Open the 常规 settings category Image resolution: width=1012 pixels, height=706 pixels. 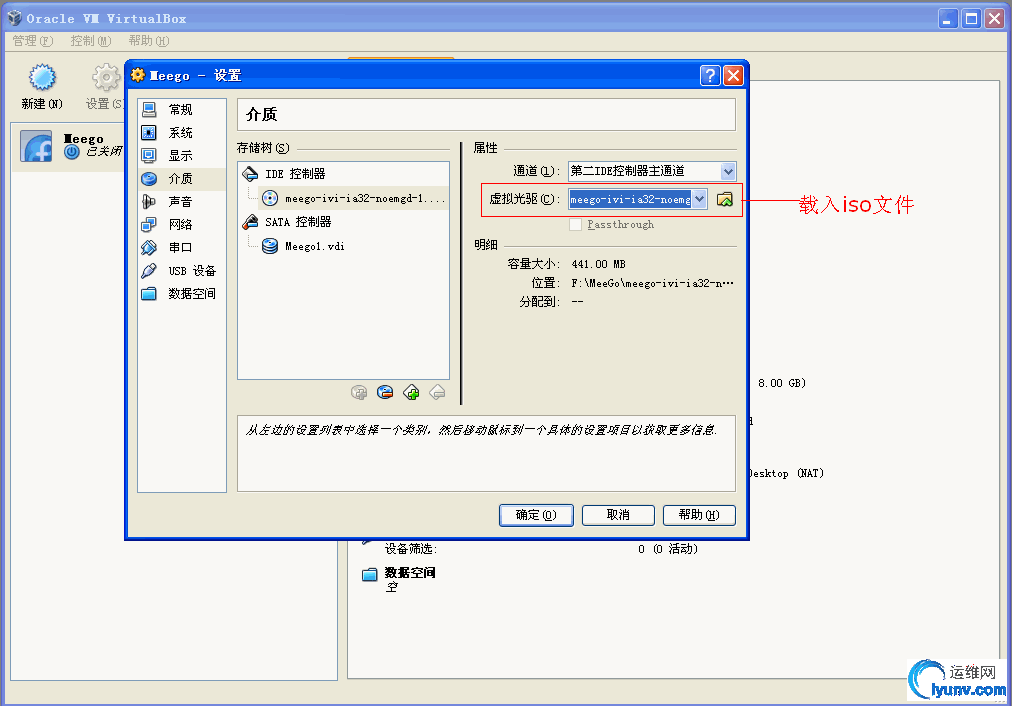pyautogui.click(x=182, y=109)
